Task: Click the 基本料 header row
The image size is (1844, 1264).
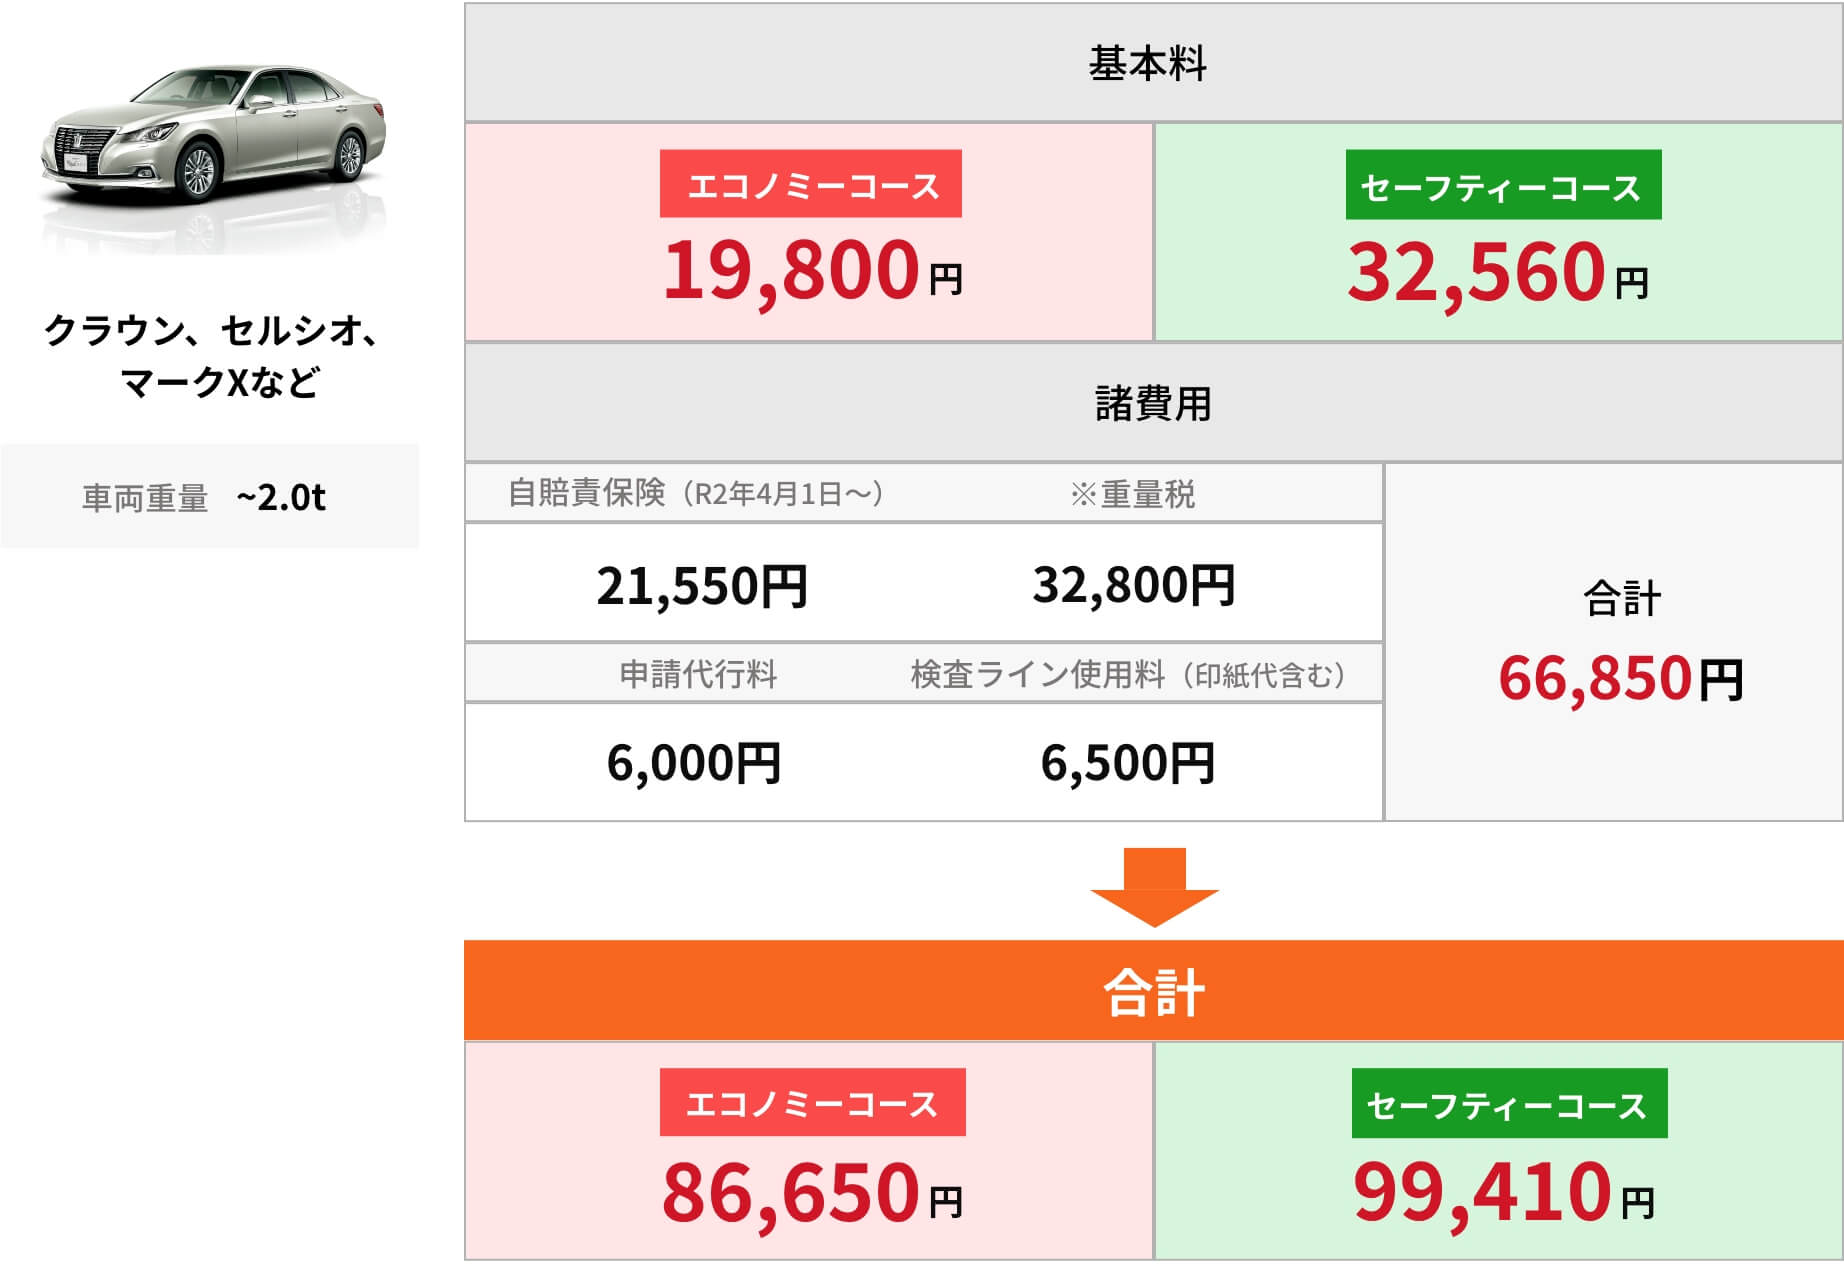Action: click(x=1153, y=63)
